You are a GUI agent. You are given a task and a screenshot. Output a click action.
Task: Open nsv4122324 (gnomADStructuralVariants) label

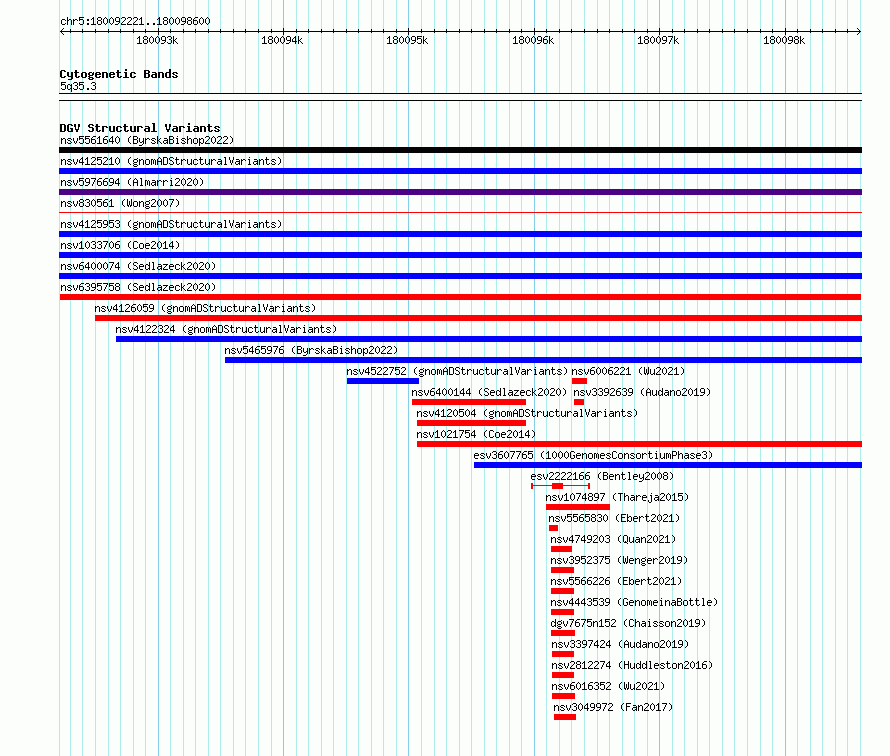coord(226,329)
